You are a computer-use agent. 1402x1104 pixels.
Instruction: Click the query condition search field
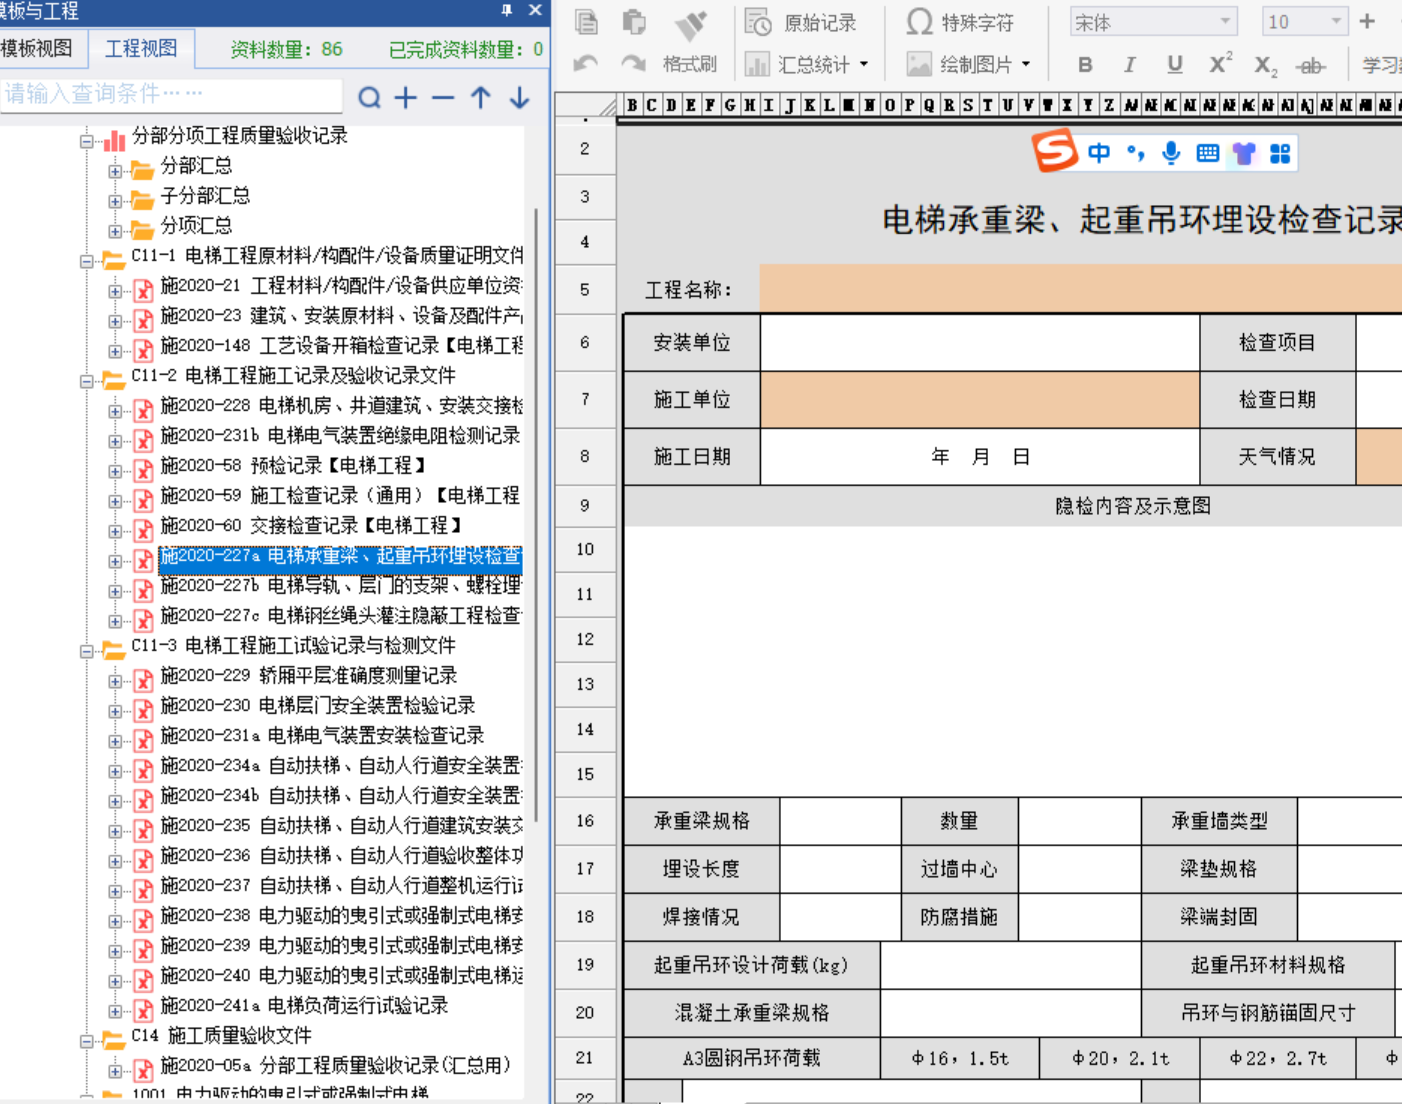click(171, 95)
